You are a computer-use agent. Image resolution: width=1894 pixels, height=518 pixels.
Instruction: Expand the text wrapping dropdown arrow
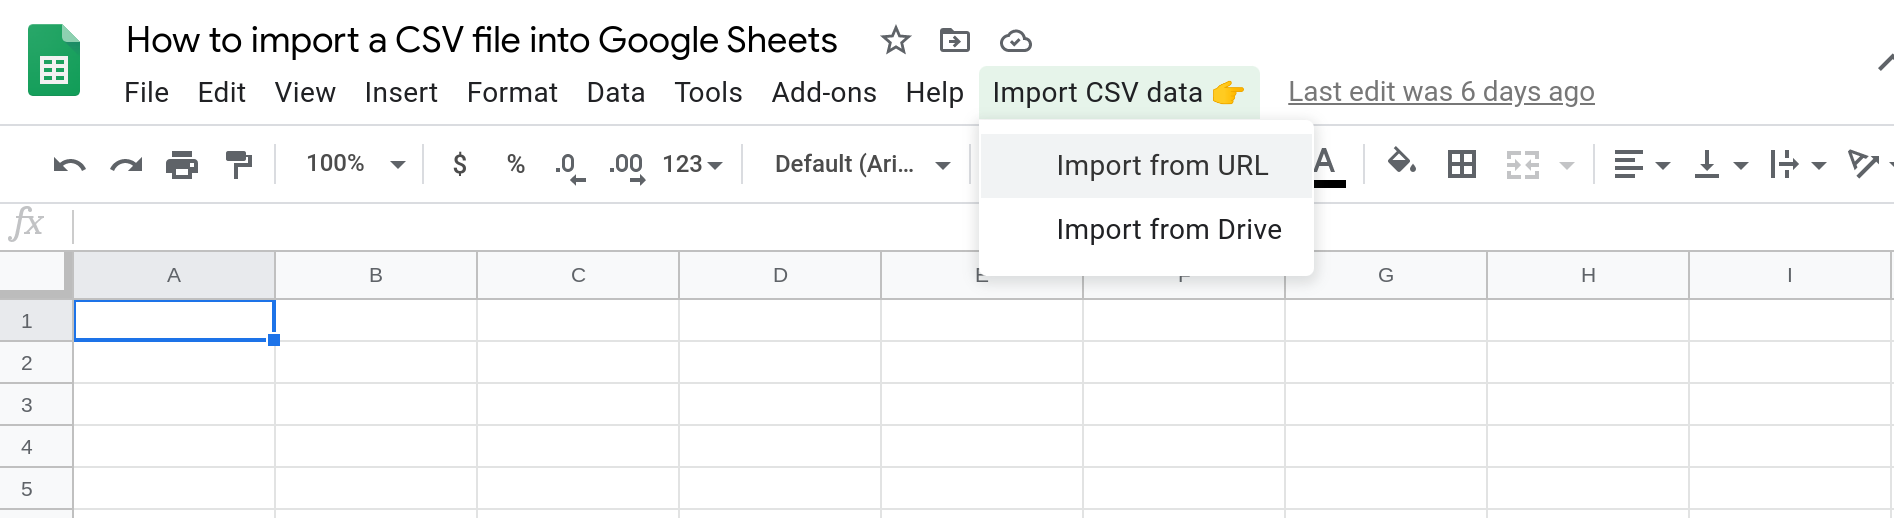(x=1819, y=165)
